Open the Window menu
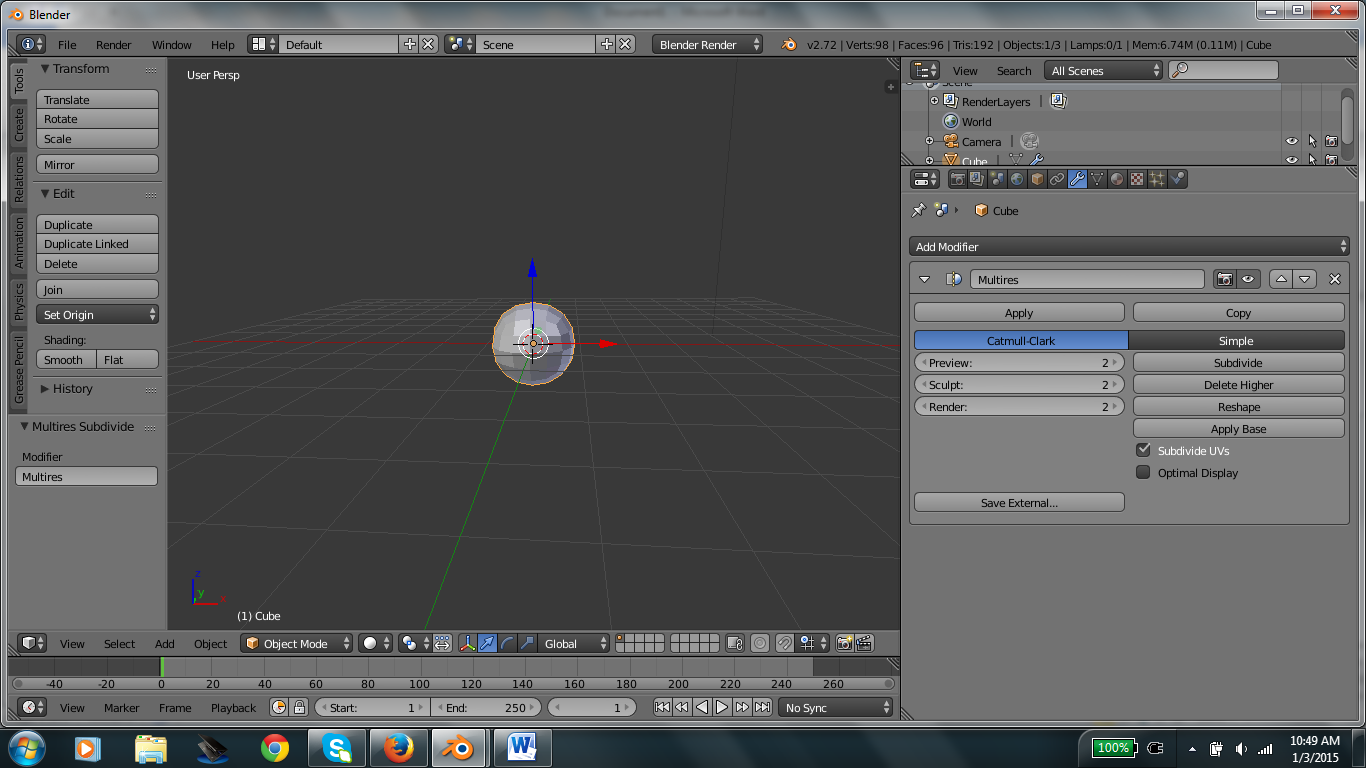Image resolution: width=1366 pixels, height=768 pixels. [x=172, y=45]
